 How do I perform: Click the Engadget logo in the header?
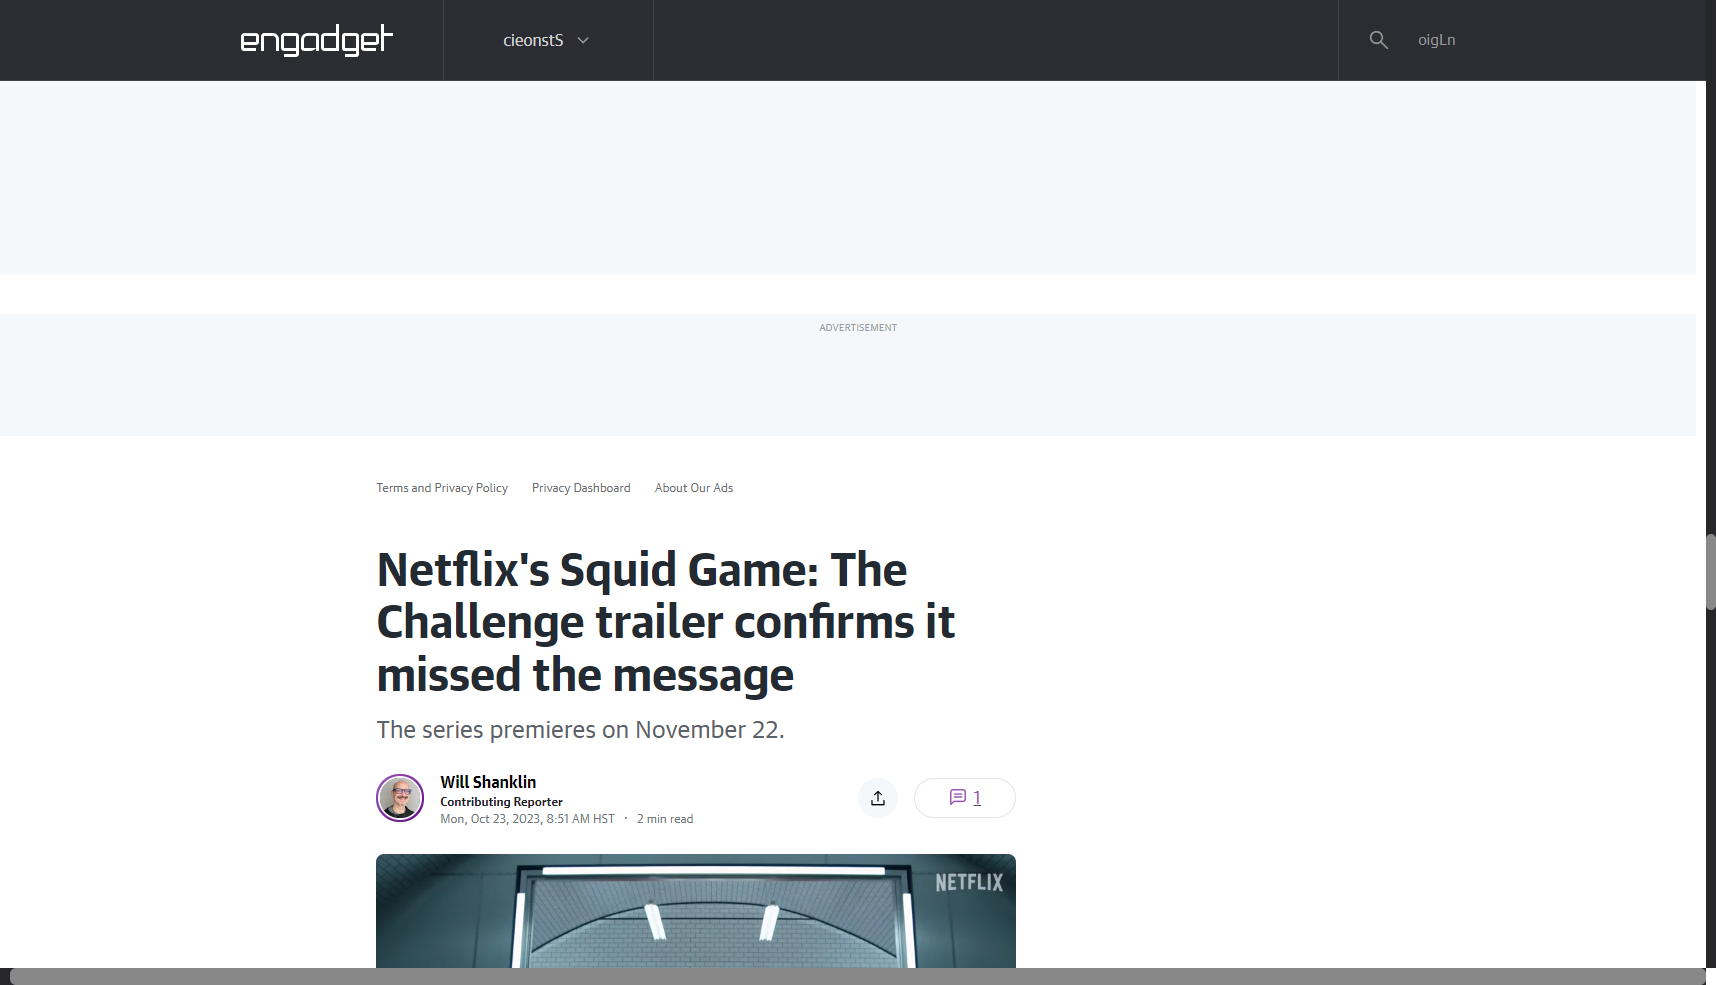click(316, 40)
